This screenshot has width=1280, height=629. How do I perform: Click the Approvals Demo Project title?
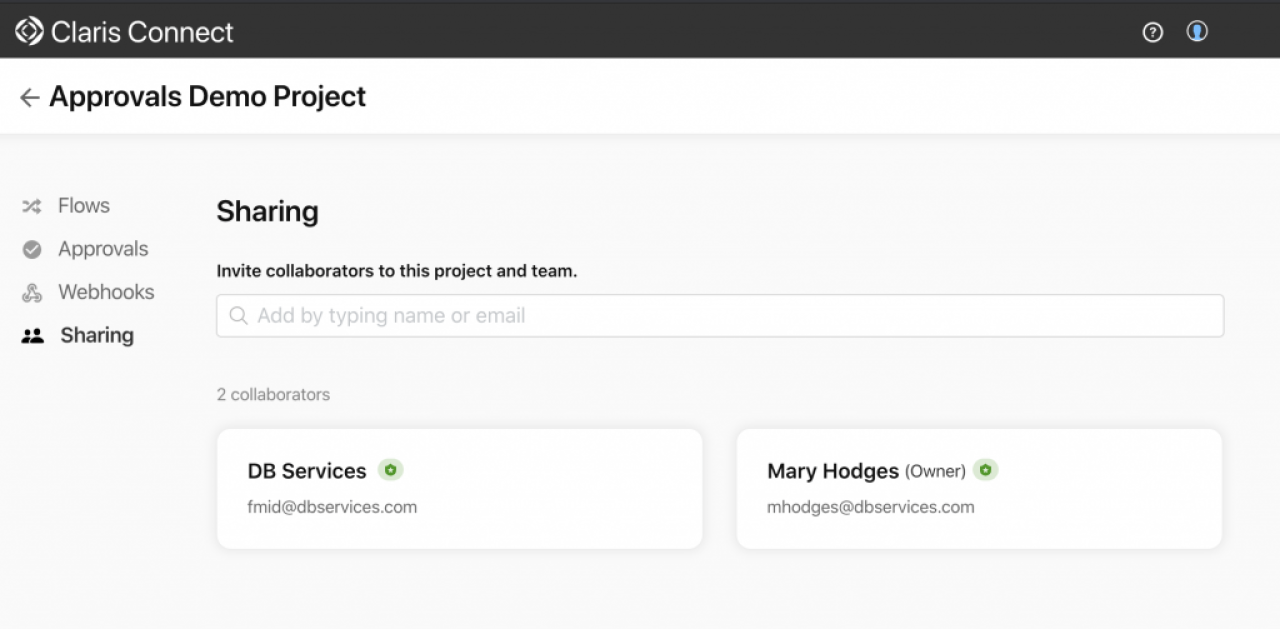point(208,96)
